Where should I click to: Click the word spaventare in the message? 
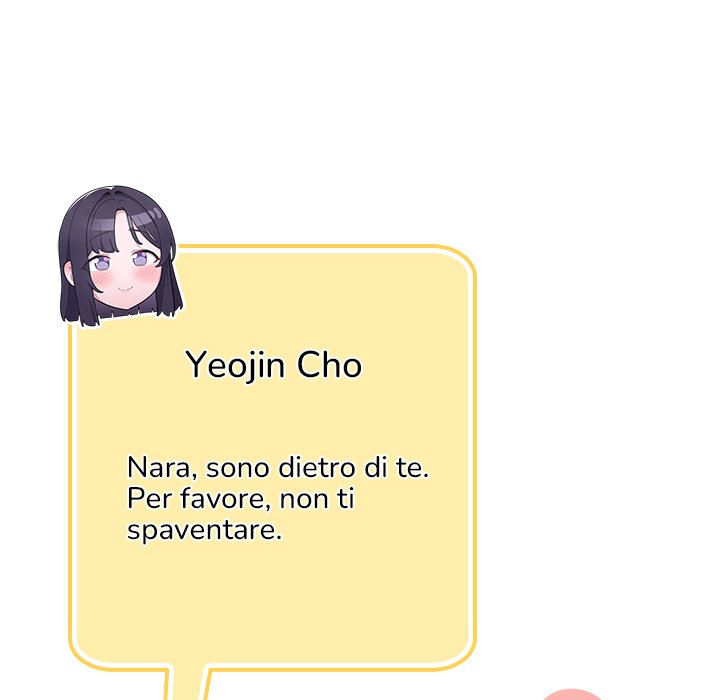[x=204, y=530]
